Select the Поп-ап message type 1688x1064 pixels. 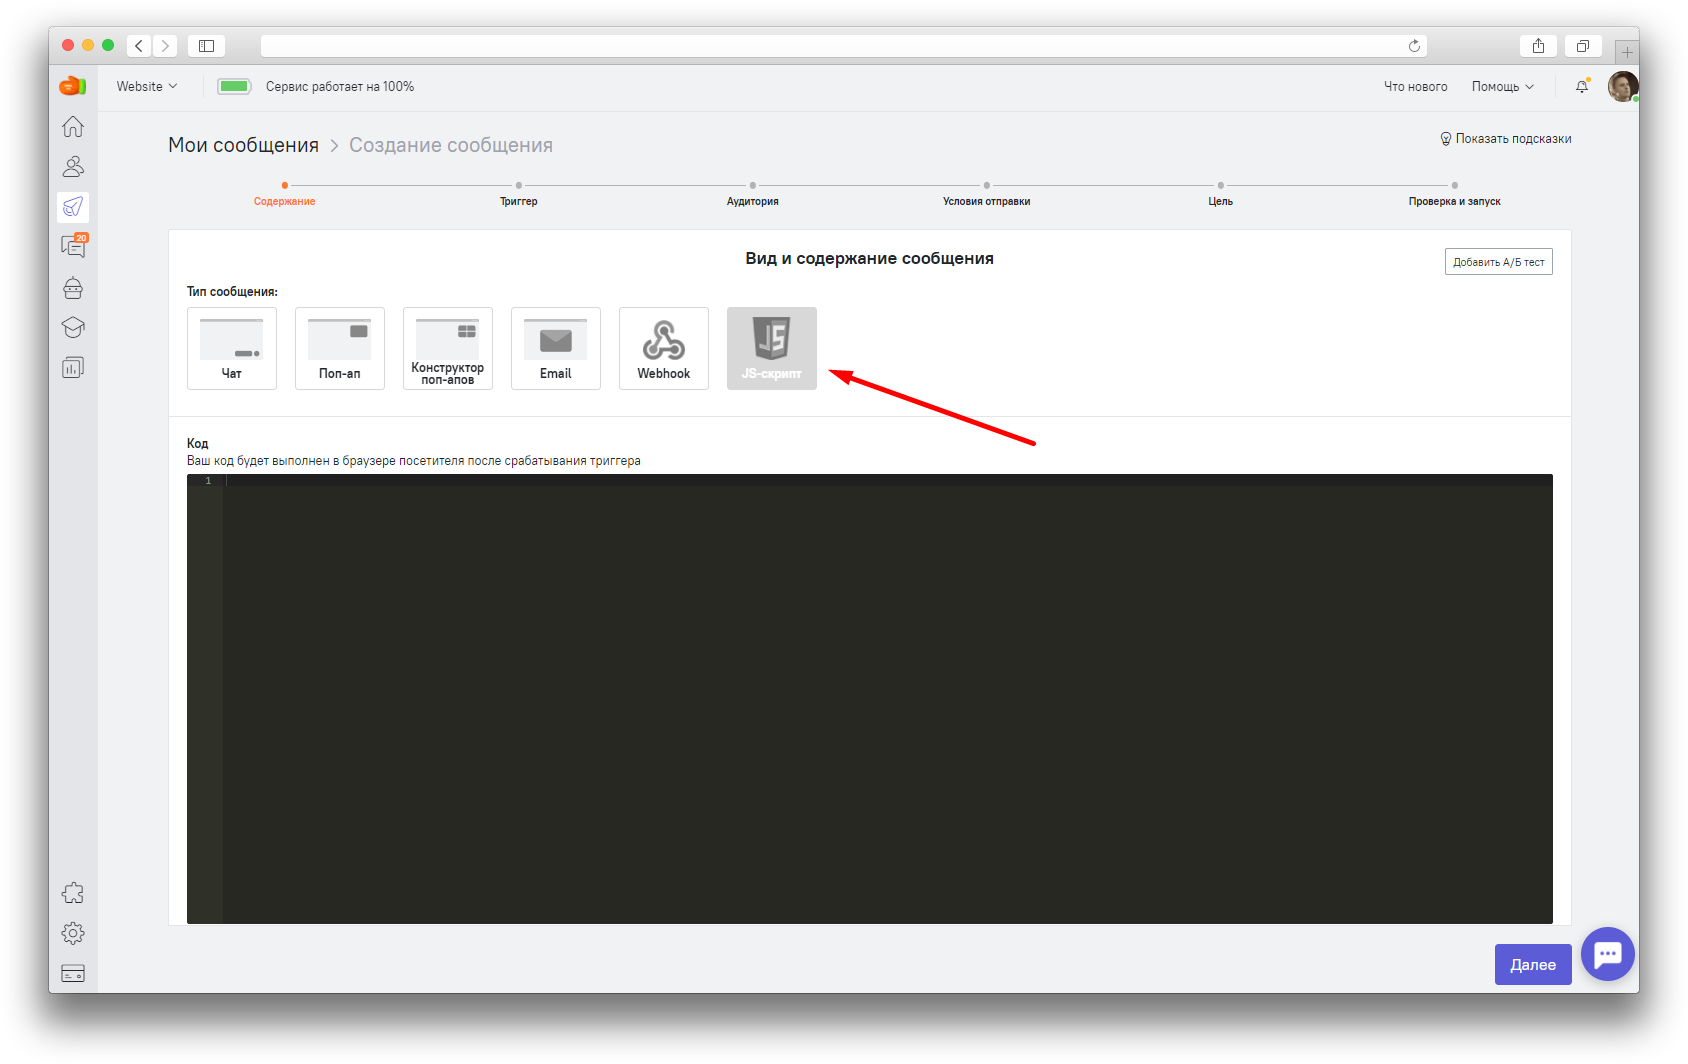click(x=340, y=348)
